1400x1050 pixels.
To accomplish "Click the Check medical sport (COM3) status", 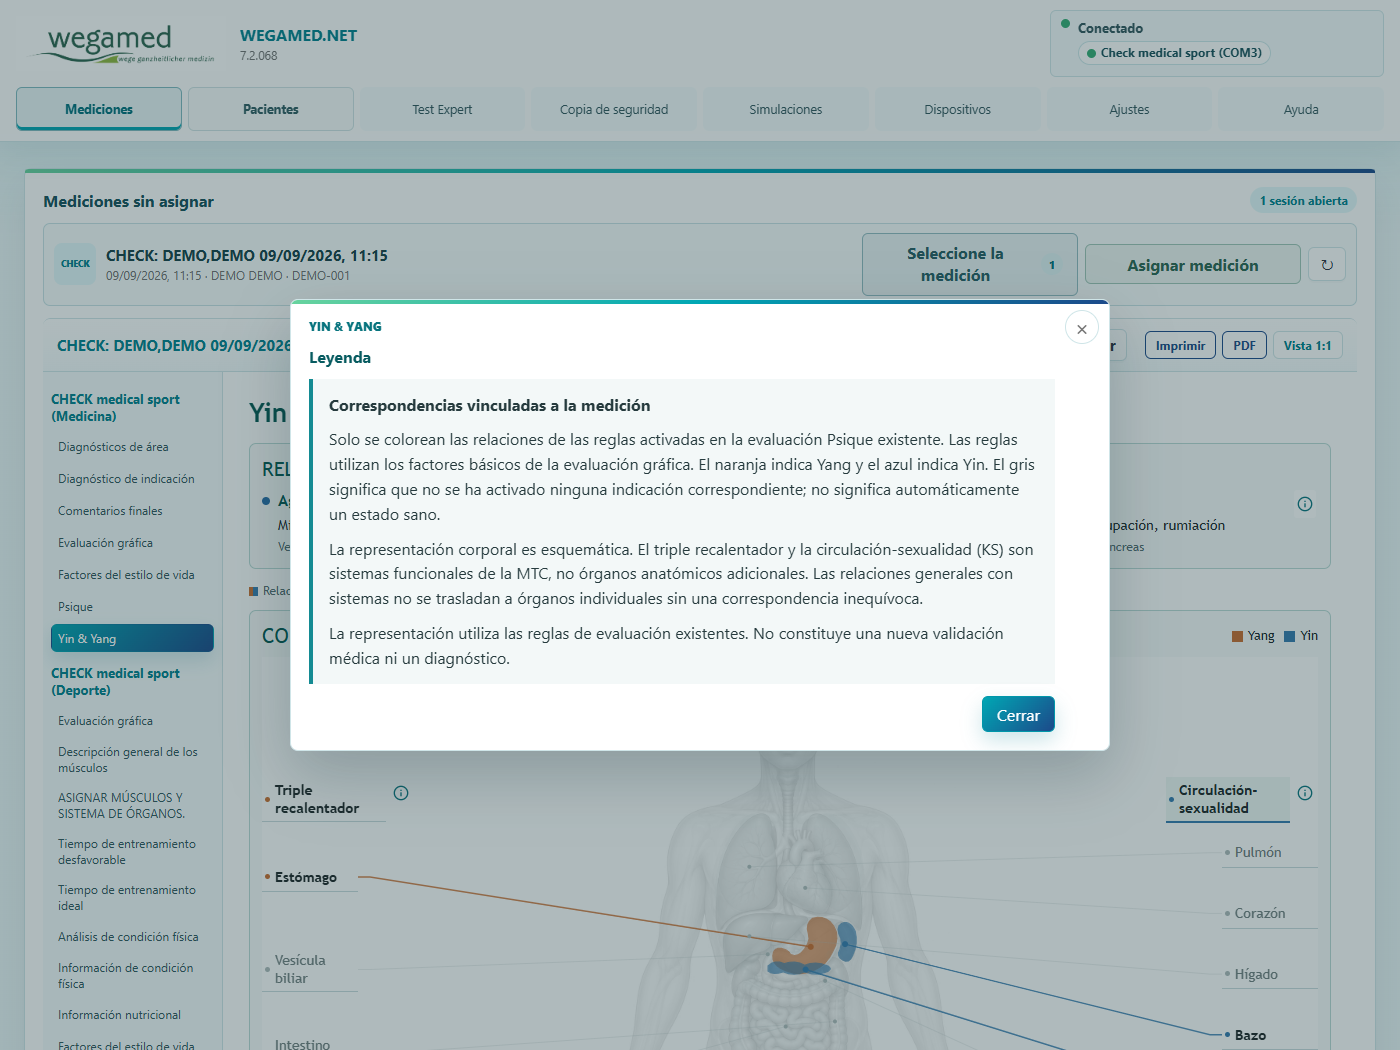I will pos(1174,53).
